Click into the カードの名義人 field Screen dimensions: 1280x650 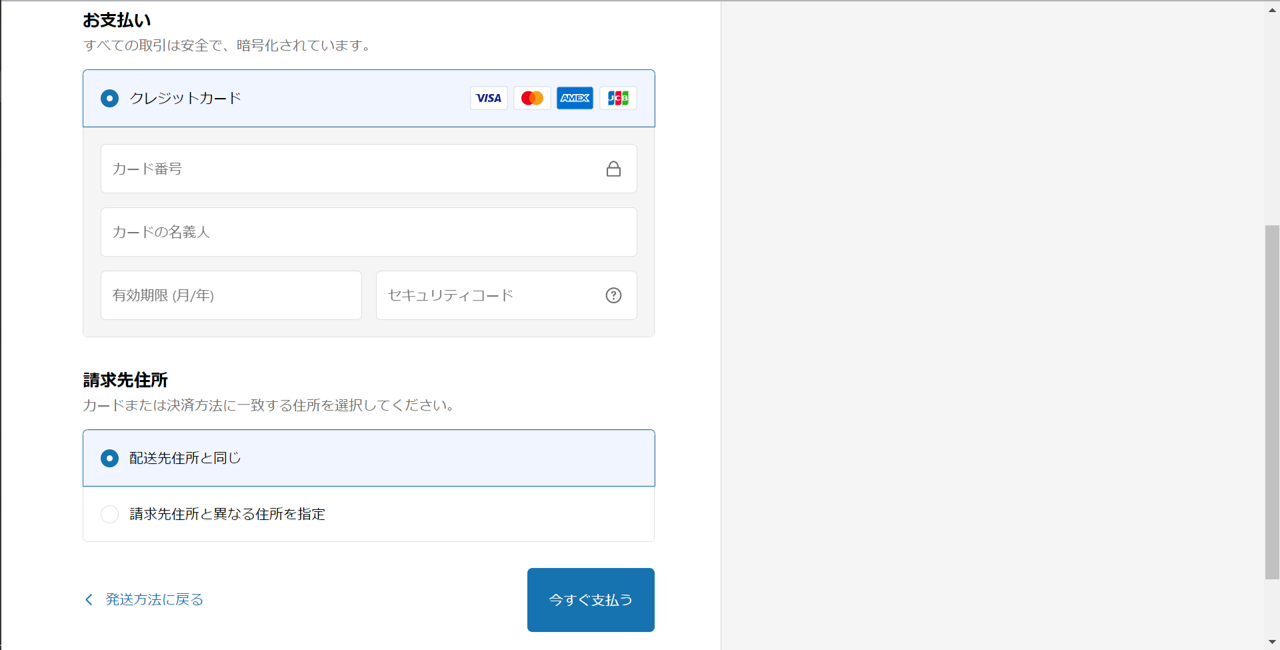(x=368, y=232)
